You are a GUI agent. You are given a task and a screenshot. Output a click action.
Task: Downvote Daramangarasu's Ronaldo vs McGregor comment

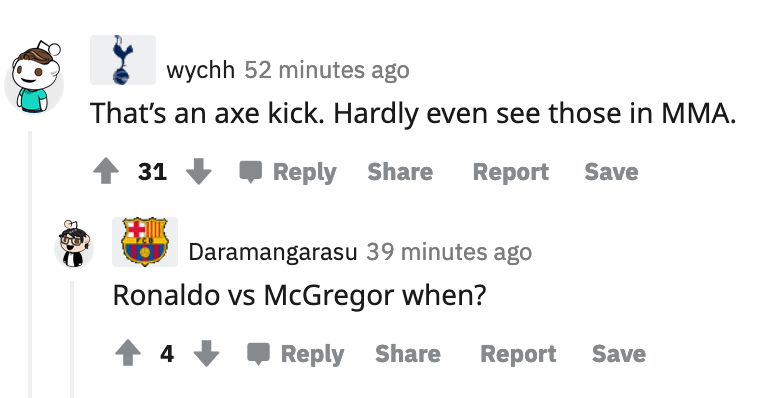(206, 354)
